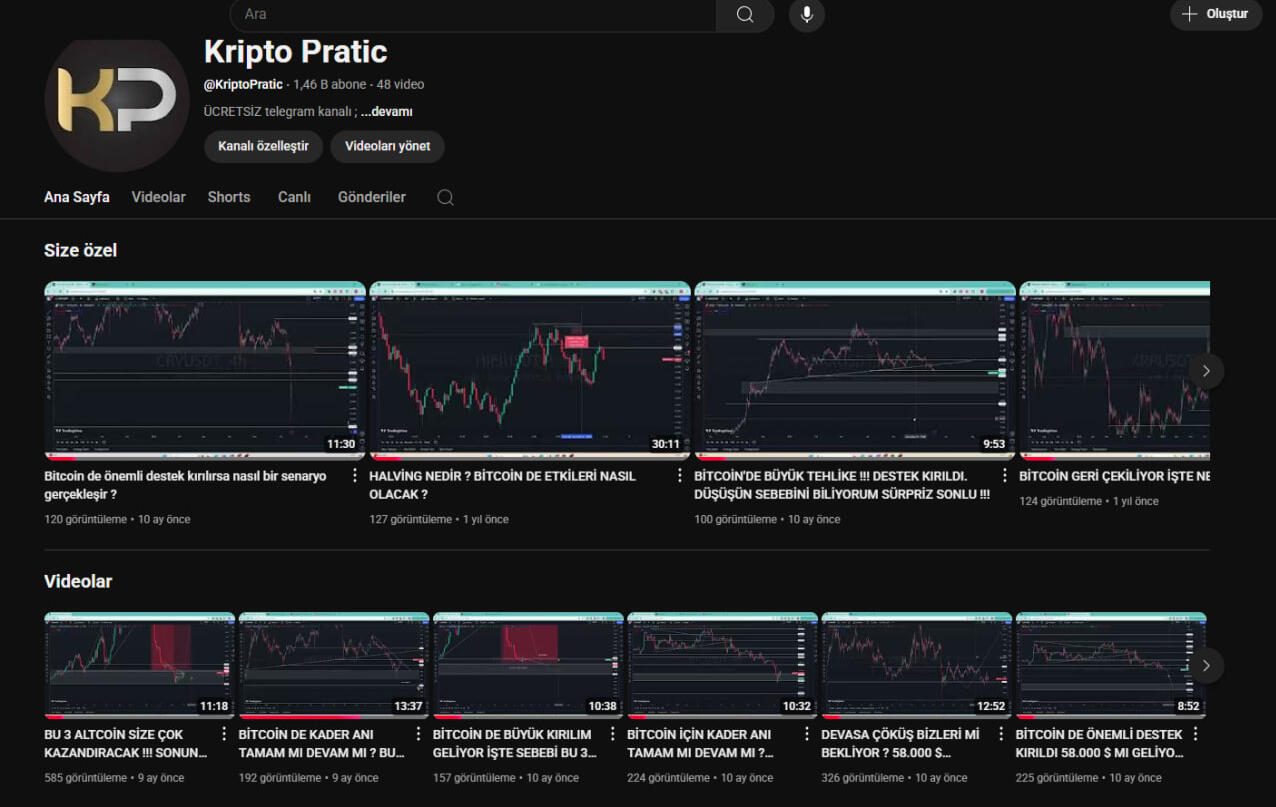
Task: Click the Kanalı özelleştir button
Action: [263, 146]
